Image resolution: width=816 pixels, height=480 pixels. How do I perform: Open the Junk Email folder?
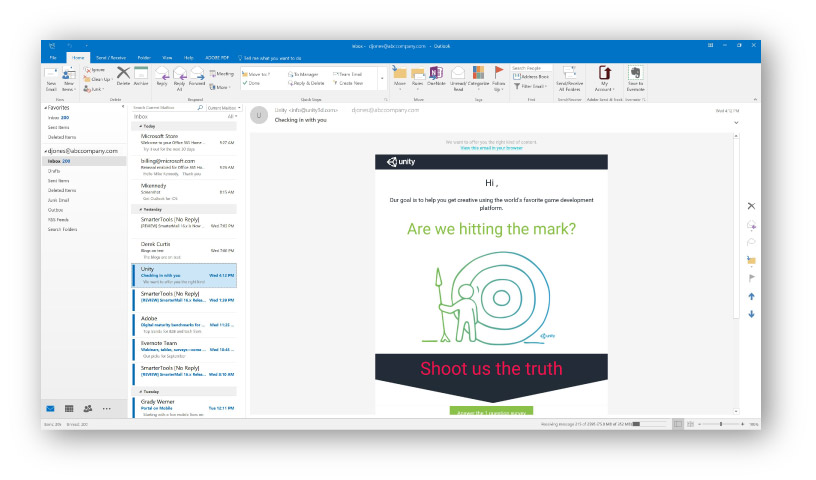[58, 200]
